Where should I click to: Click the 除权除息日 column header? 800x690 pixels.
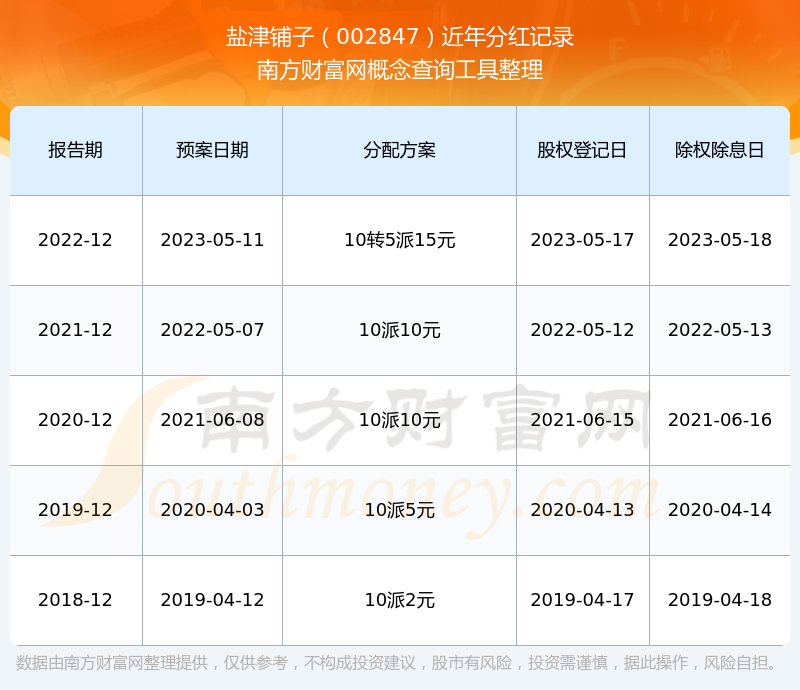[719, 151]
